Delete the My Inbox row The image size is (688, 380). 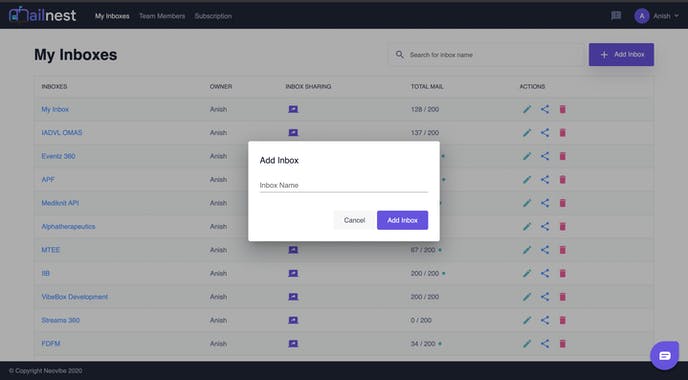click(563, 109)
